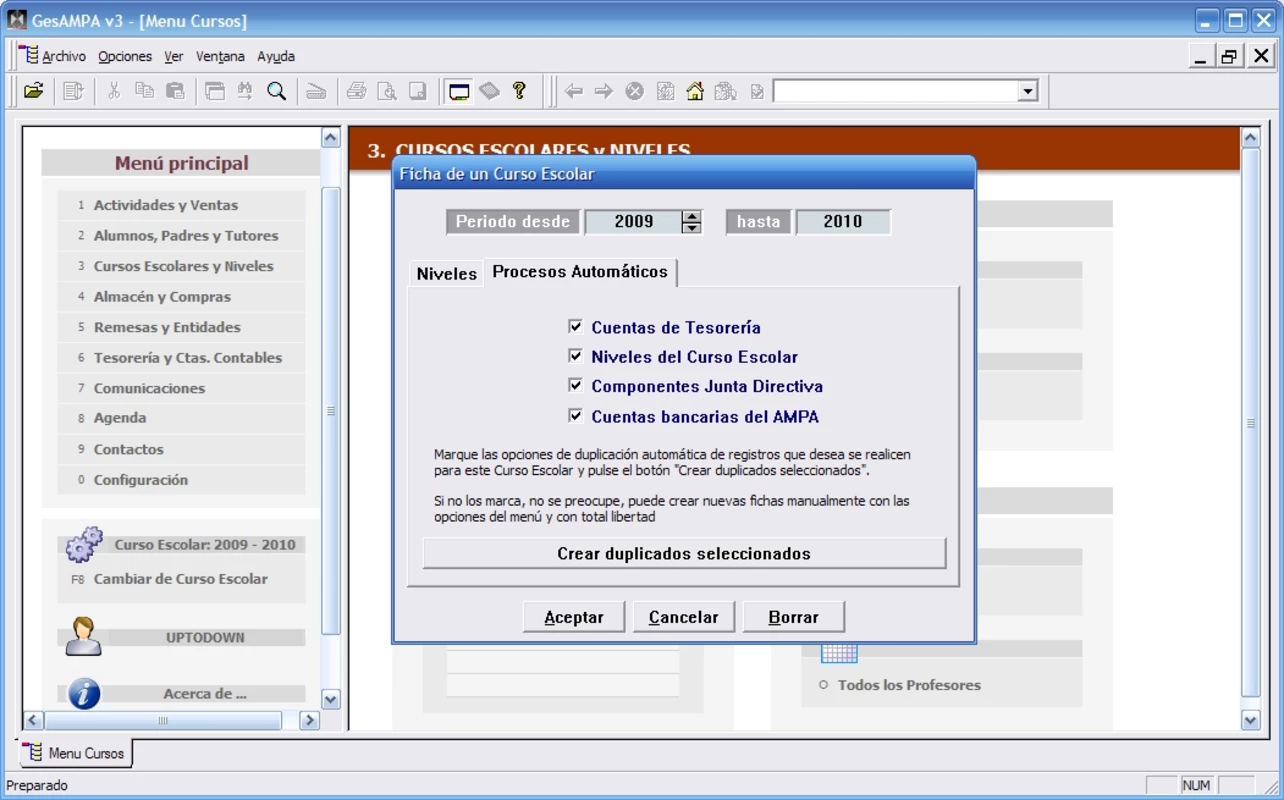Open Alumnos, Padres y Tutores entry
This screenshot has width=1284, height=800.
tap(181, 236)
